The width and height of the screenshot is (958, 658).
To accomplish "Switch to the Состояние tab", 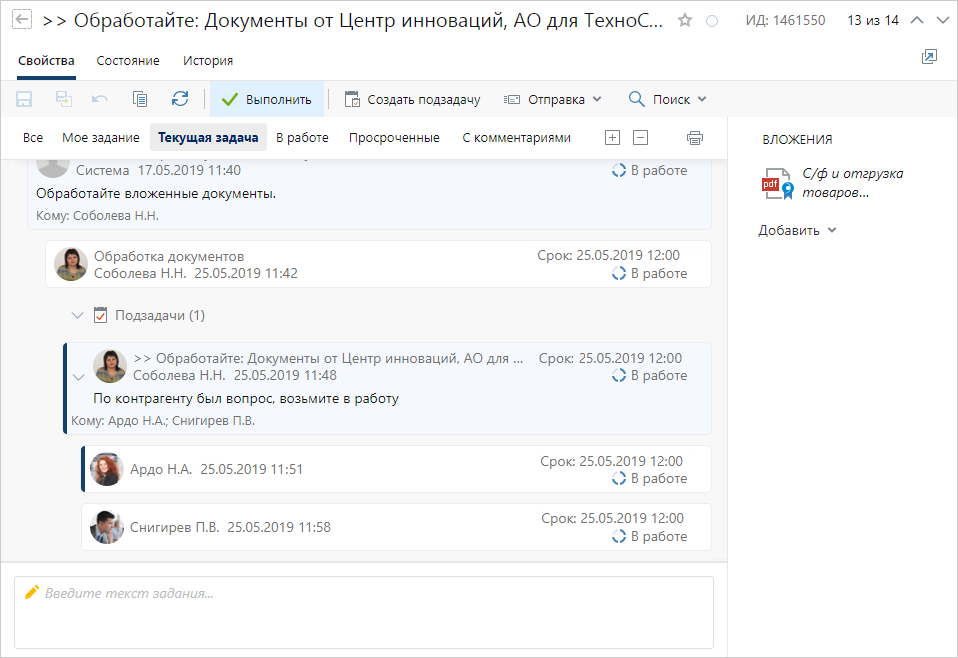I will [128, 61].
